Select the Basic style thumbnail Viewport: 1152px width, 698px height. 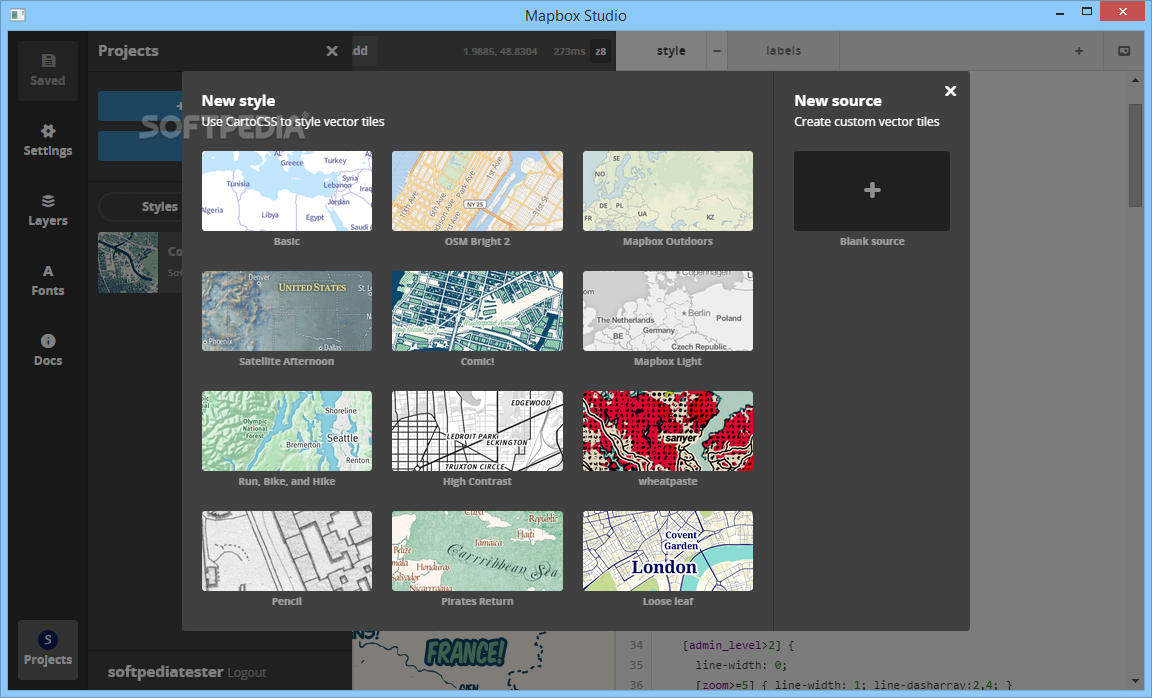[x=287, y=191]
